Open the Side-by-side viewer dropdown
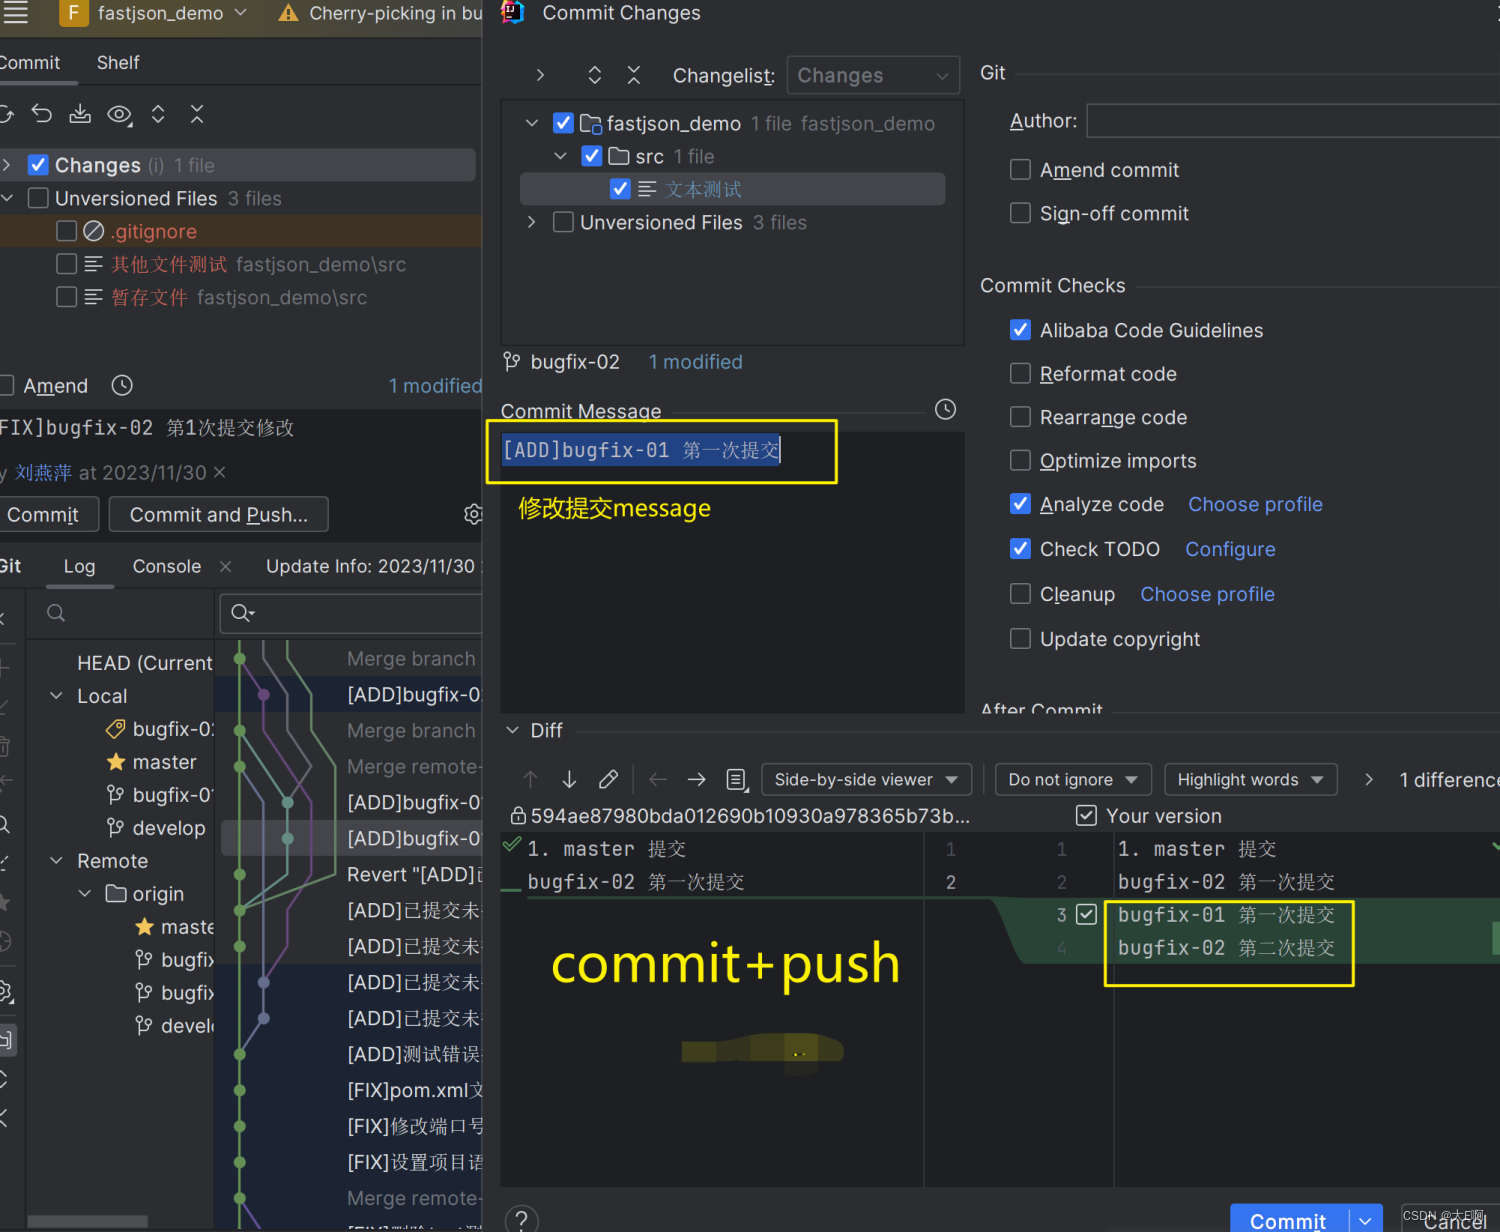Viewport: 1500px width, 1232px height. 866,779
